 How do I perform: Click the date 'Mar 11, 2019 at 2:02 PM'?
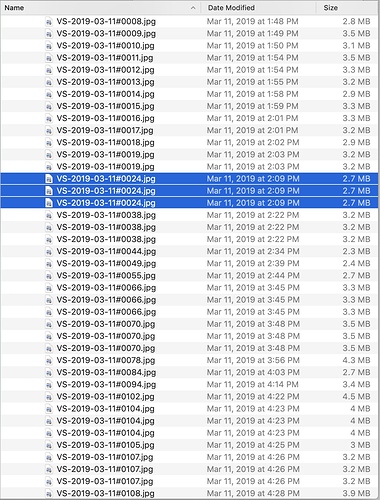253,142
